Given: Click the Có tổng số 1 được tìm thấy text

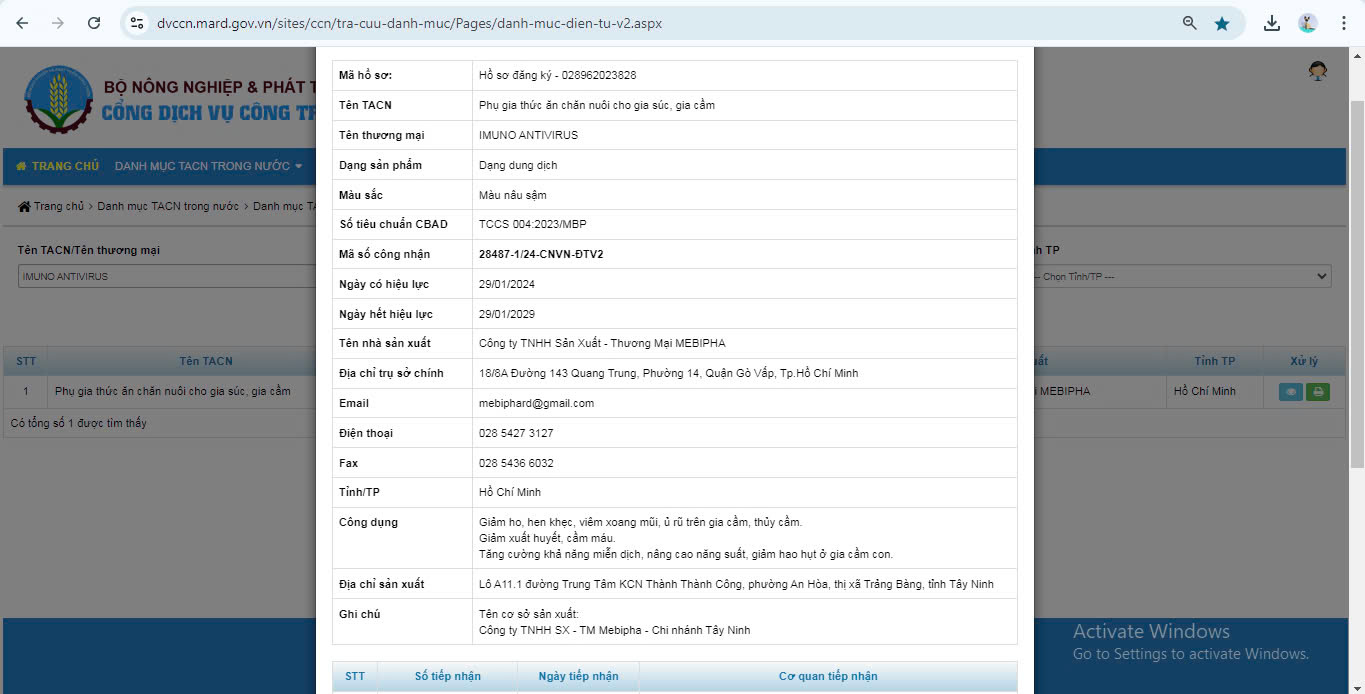Looking at the screenshot, I should point(79,423).
